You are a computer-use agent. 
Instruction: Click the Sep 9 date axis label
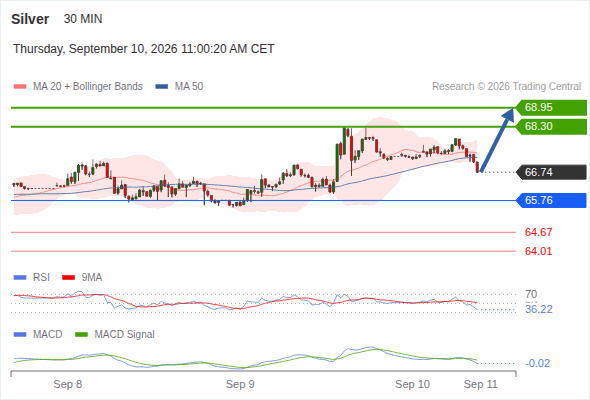click(x=240, y=384)
